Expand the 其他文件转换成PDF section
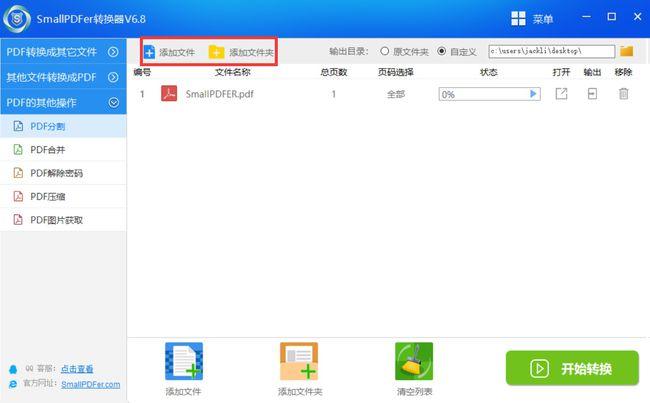The width and height of the screenshot is (650, 403). coord(63,77)
